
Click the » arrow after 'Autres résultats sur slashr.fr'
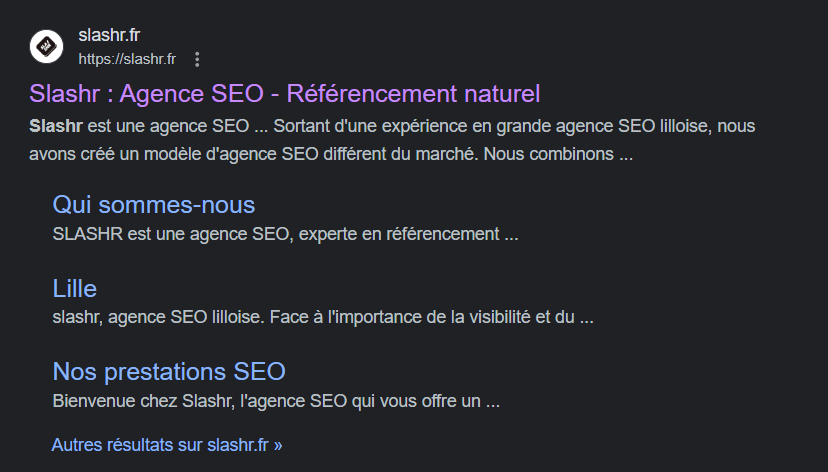click(278, 445)
